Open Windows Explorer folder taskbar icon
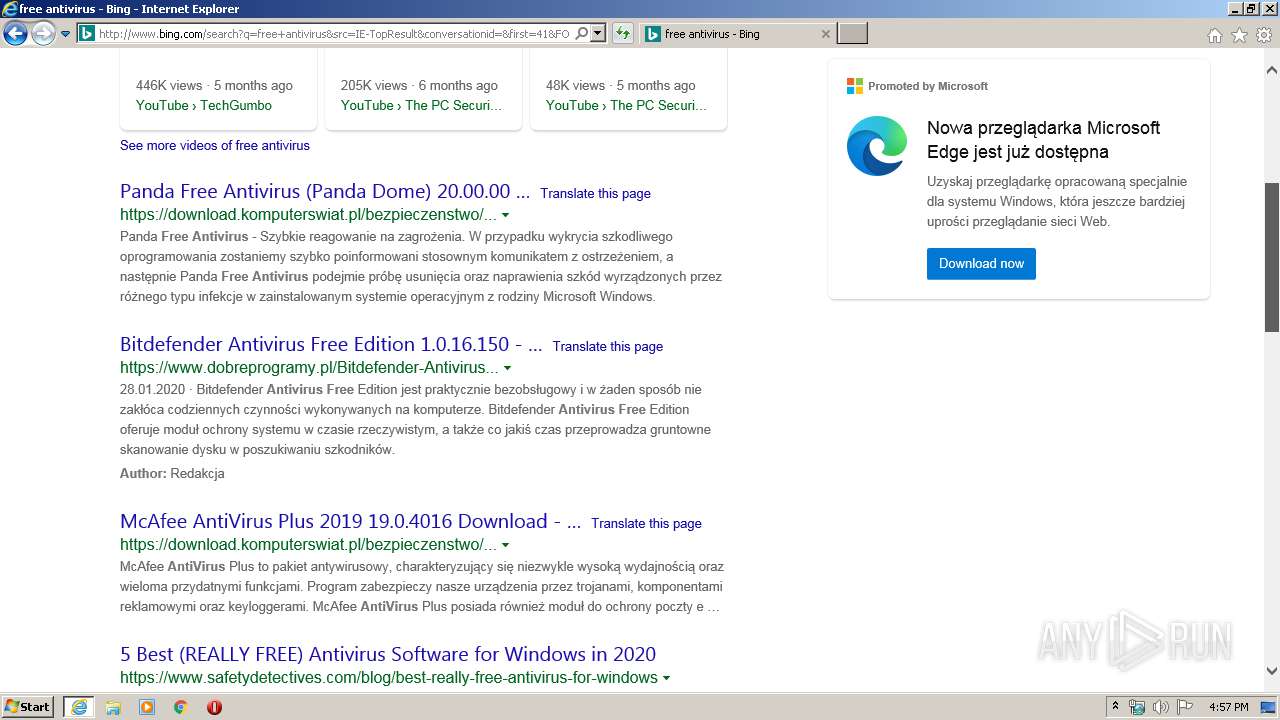The width and height of the screenshot is (1280, 720). point(113,707)
